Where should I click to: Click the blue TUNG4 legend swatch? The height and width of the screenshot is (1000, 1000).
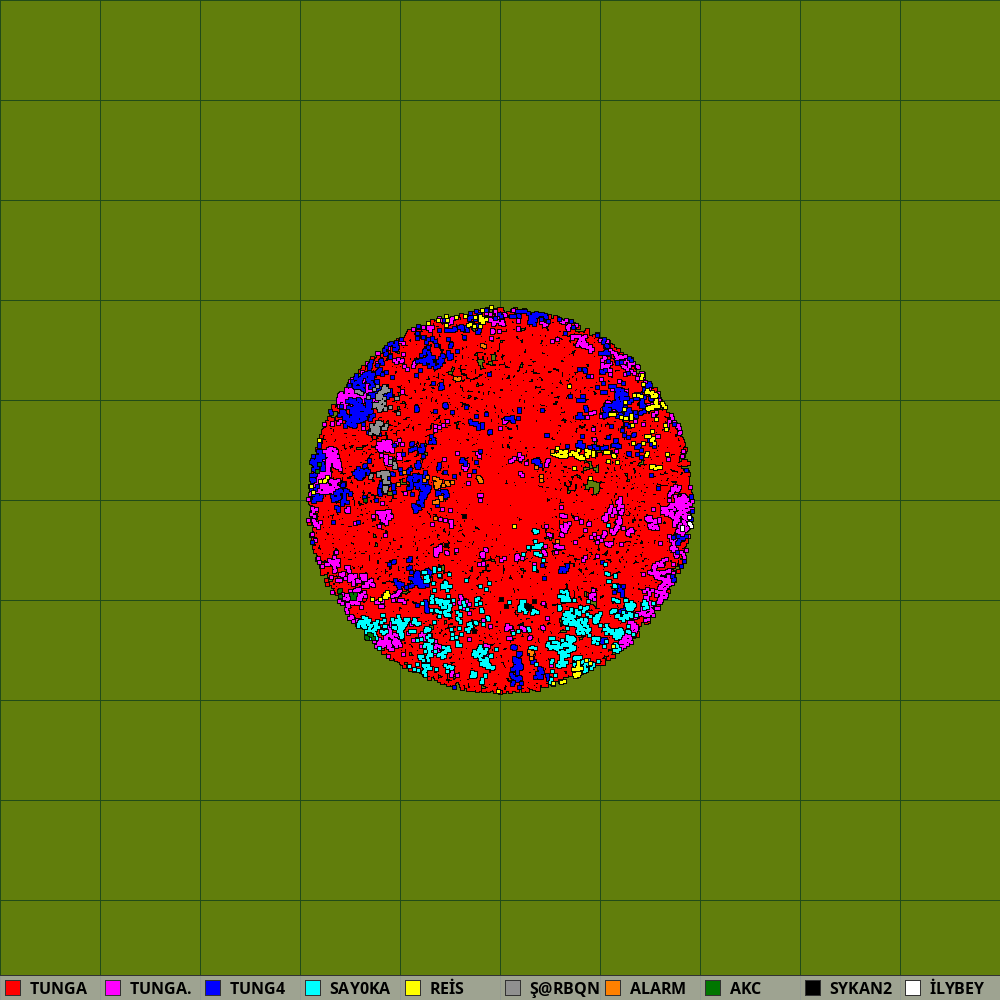pyautogui.click(x=213, y=988)
